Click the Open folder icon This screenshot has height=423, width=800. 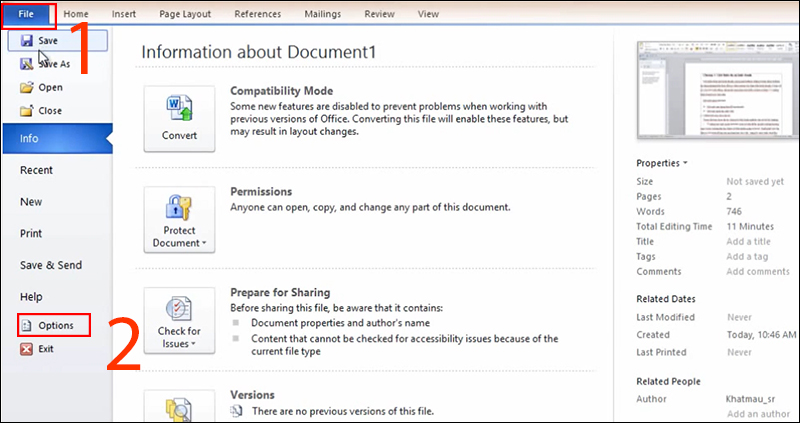click(x=26, y=86)
